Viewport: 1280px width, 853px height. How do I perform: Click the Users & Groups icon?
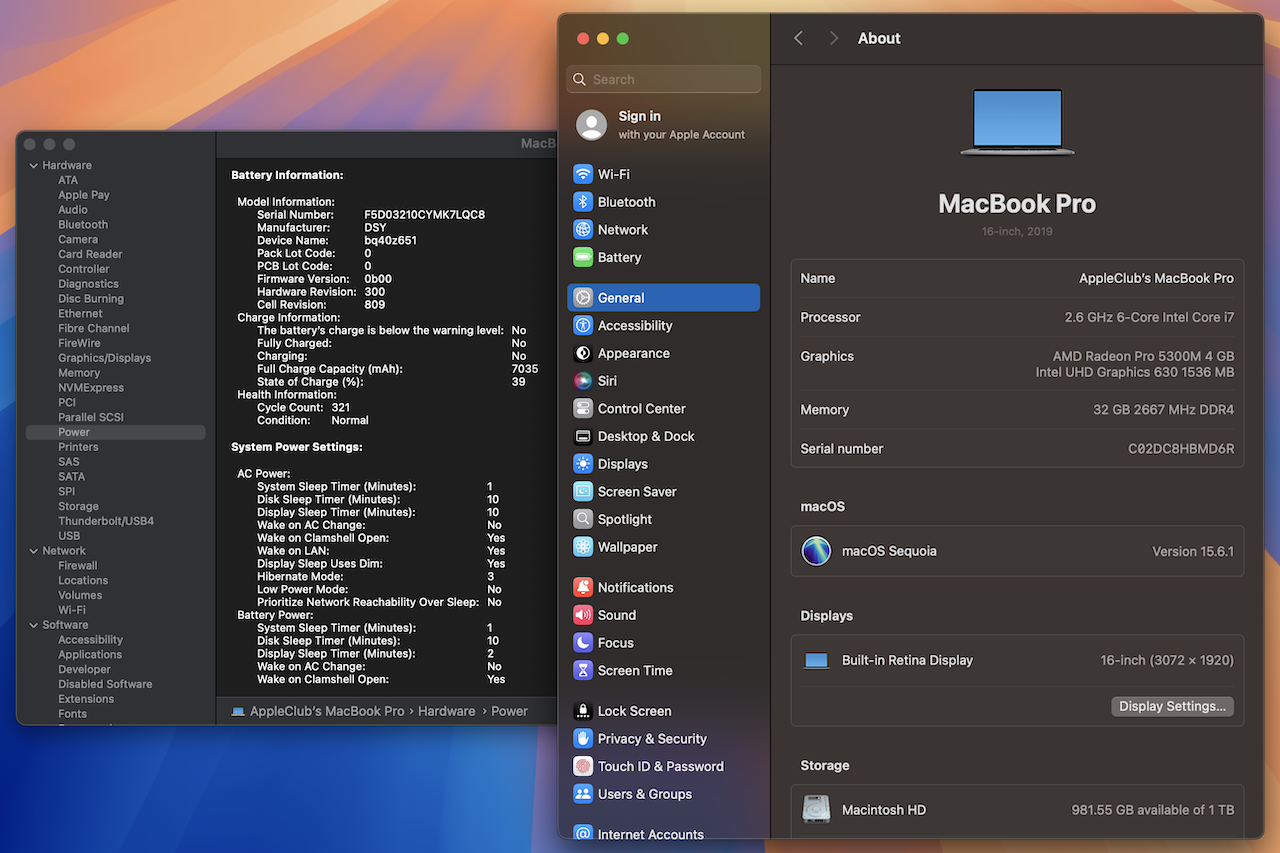(583, 794)
